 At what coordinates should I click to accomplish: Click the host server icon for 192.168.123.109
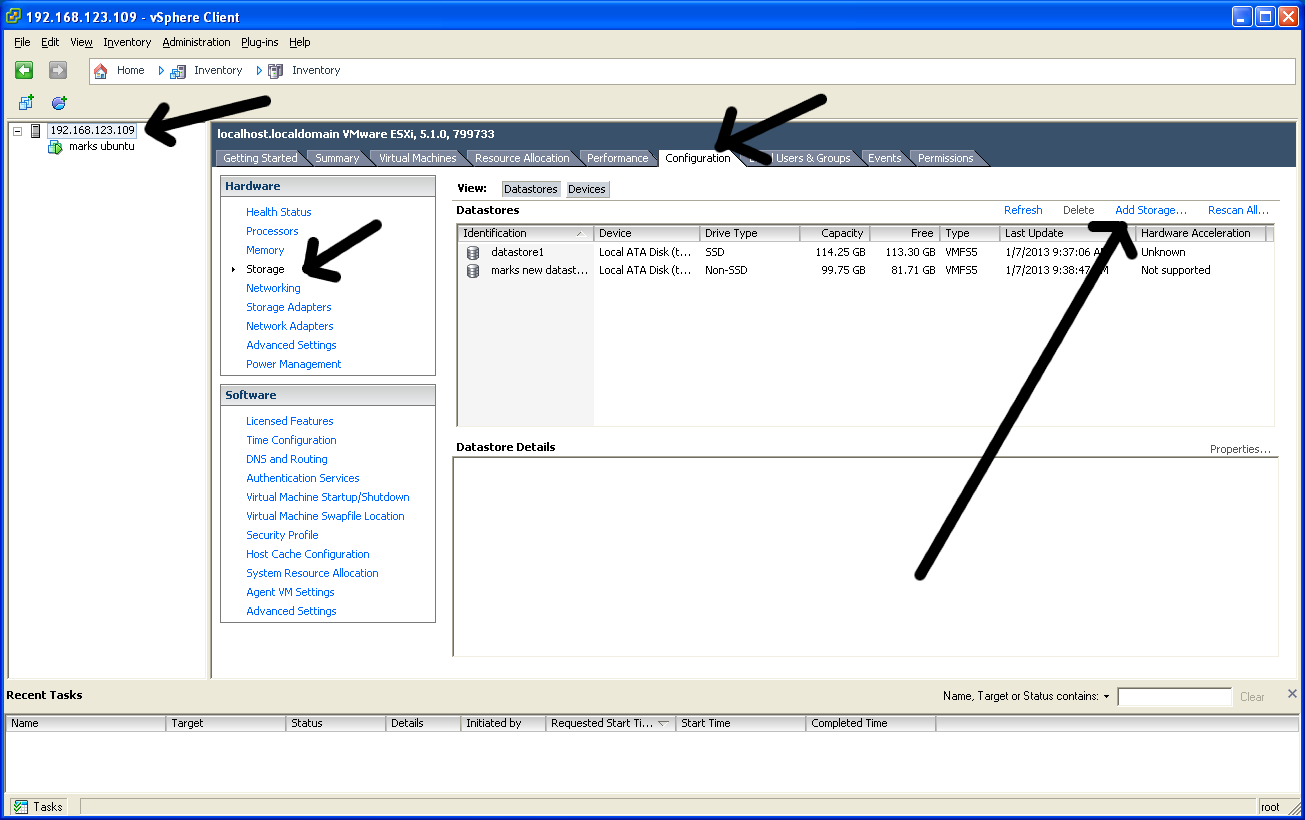pos(36,131)
